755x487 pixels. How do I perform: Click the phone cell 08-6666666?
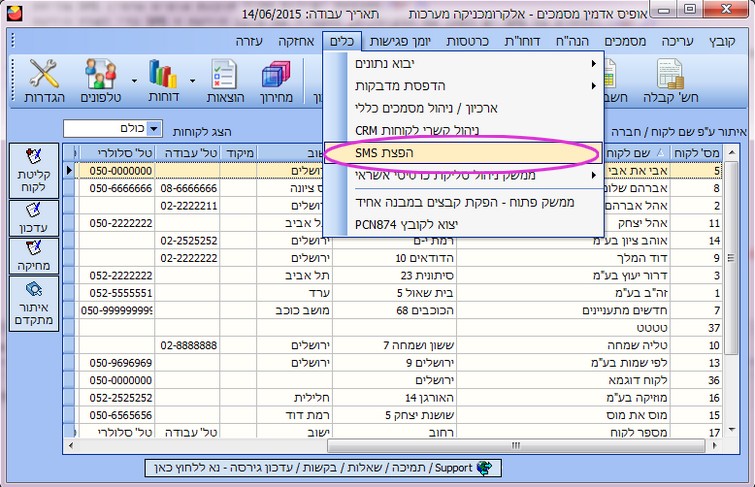coord(187,188)
